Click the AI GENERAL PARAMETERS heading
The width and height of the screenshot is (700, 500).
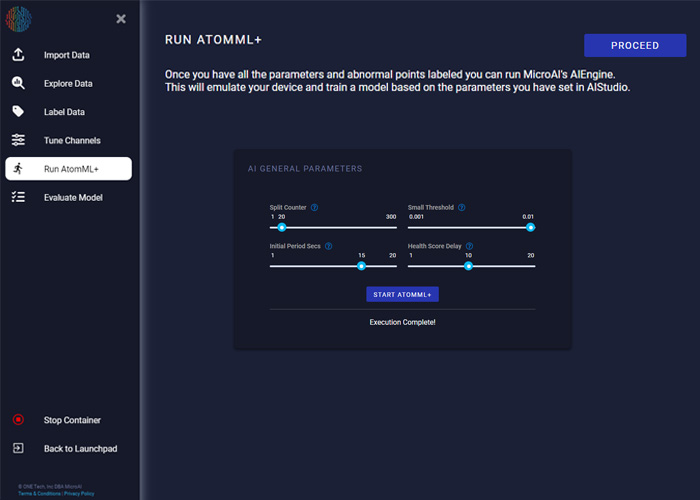305,168
